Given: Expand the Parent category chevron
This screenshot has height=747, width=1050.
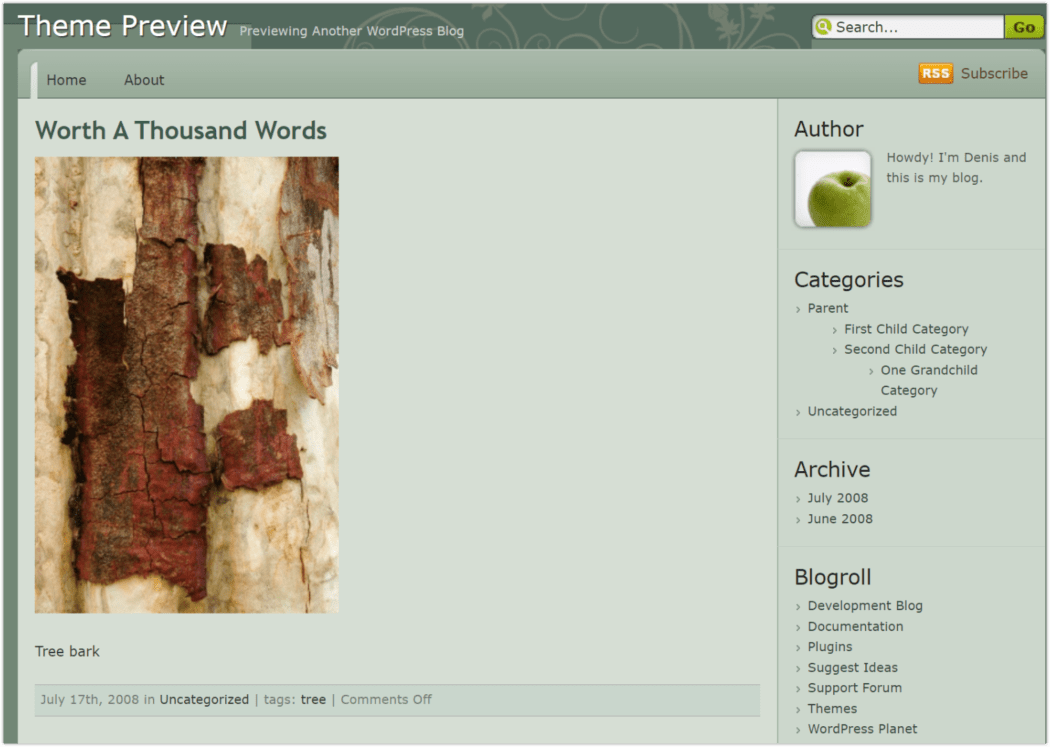Looking at the screenshot, I should click(797, 308).
